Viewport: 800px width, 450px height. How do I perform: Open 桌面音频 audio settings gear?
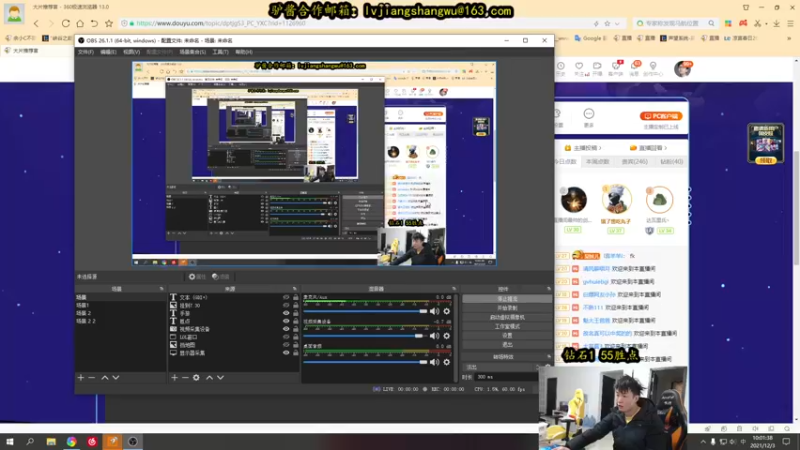coord(447,362)
